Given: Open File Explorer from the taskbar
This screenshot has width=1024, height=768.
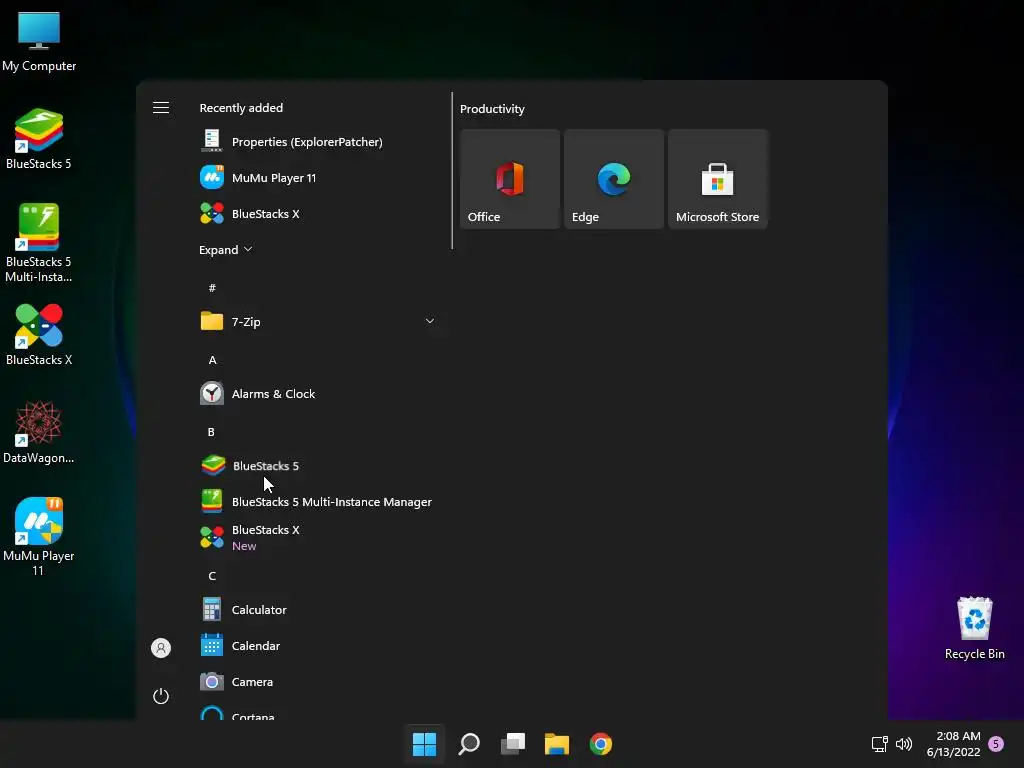Looking at the screenshot, I should click(x=557, y=744).
